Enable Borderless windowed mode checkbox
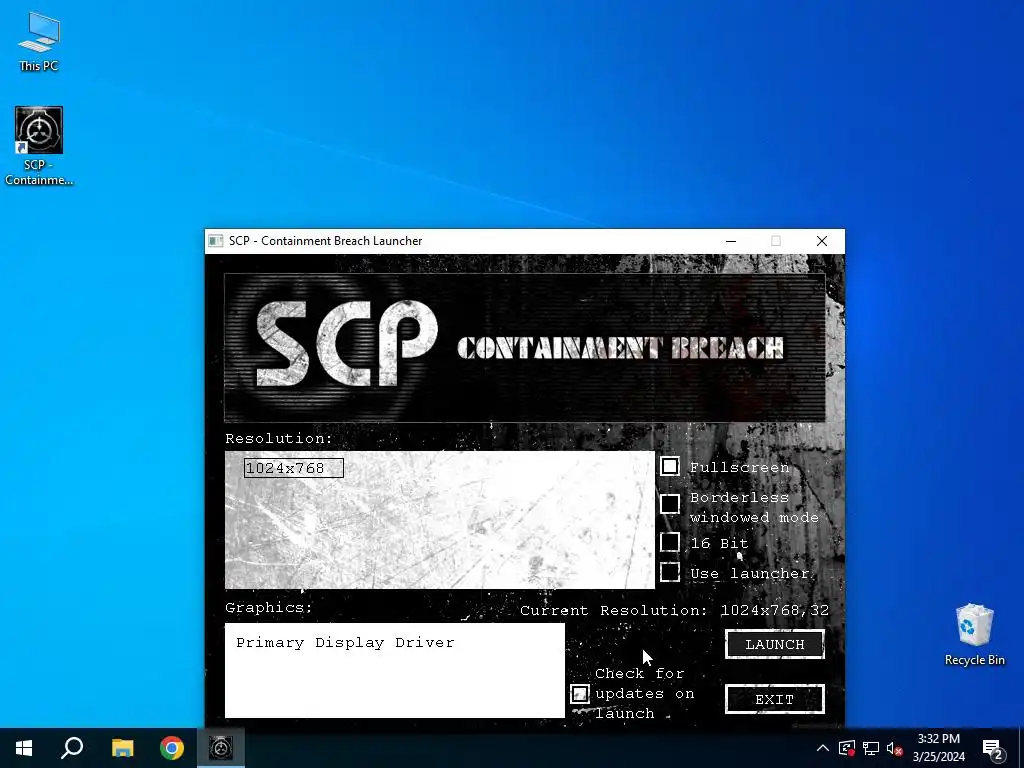1024x768 pixels. click(x=670, y=504)
